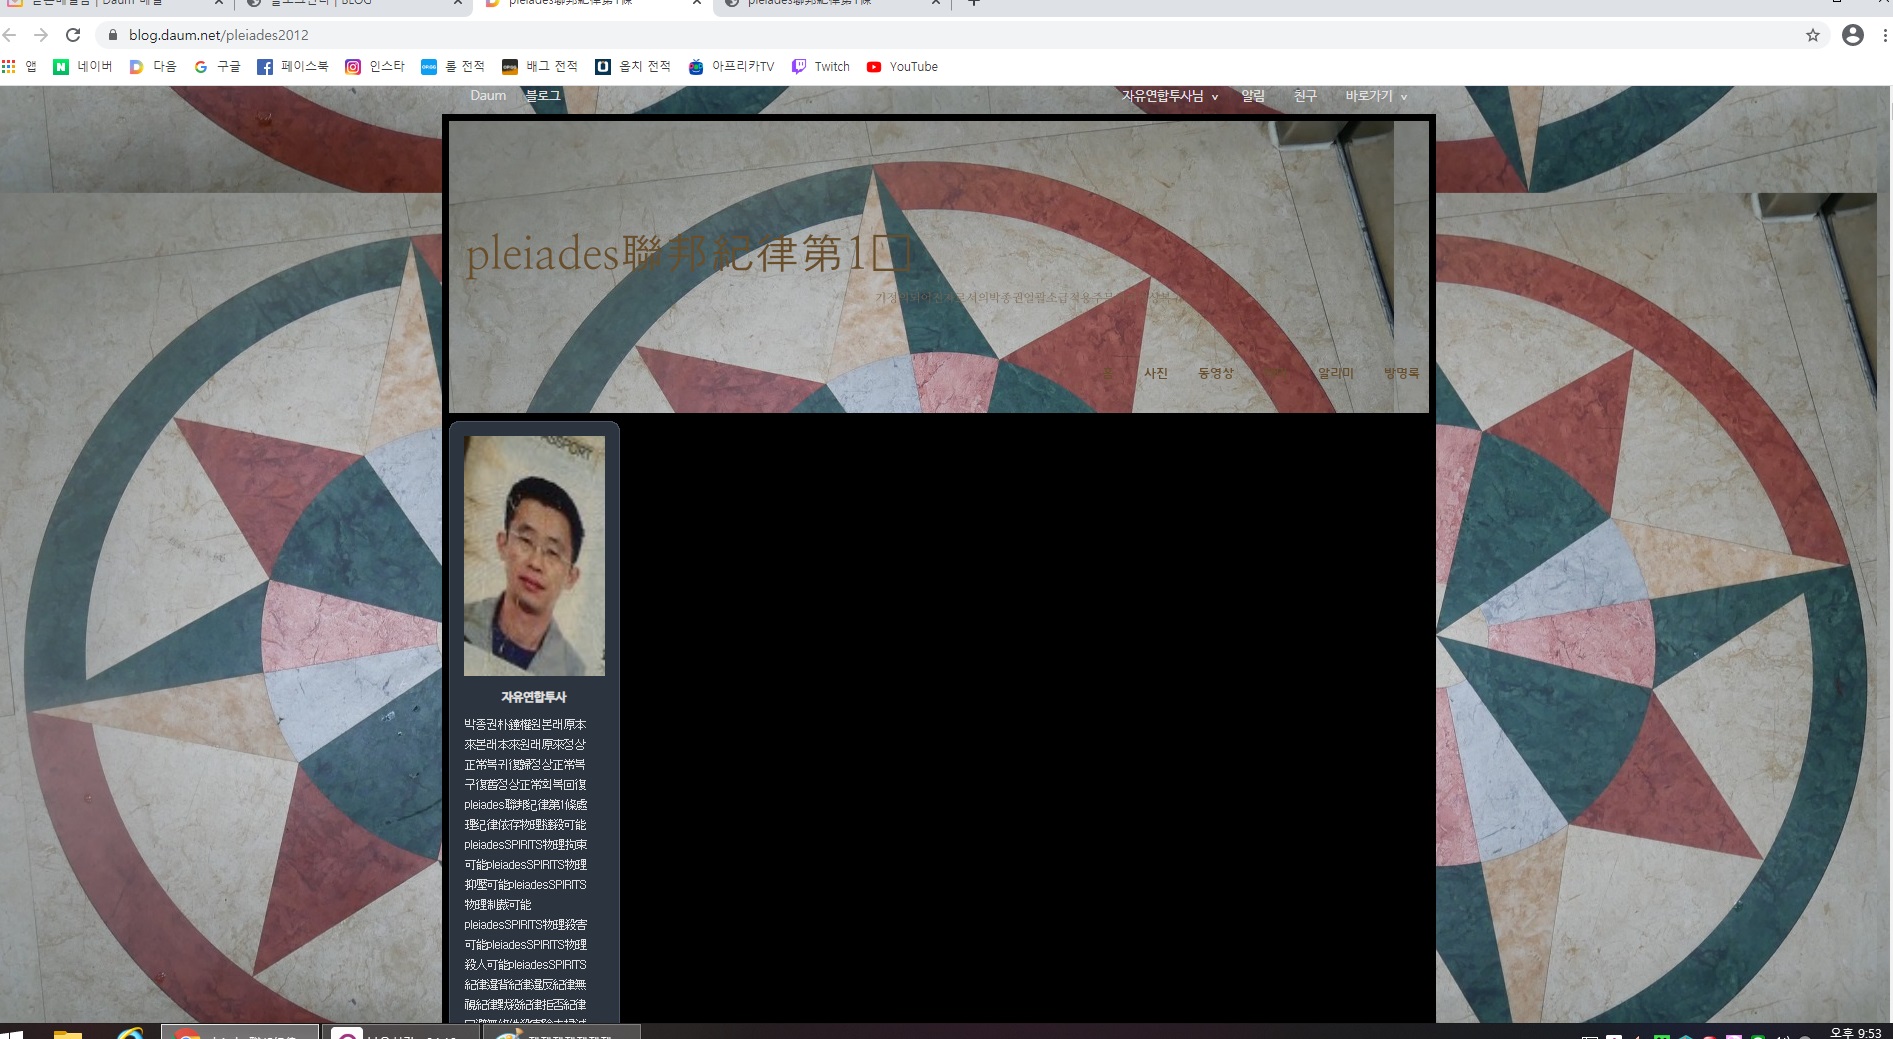Open the YouTube bookmark
Viewport: 1893px width, 1039px height.
point(902,67)
